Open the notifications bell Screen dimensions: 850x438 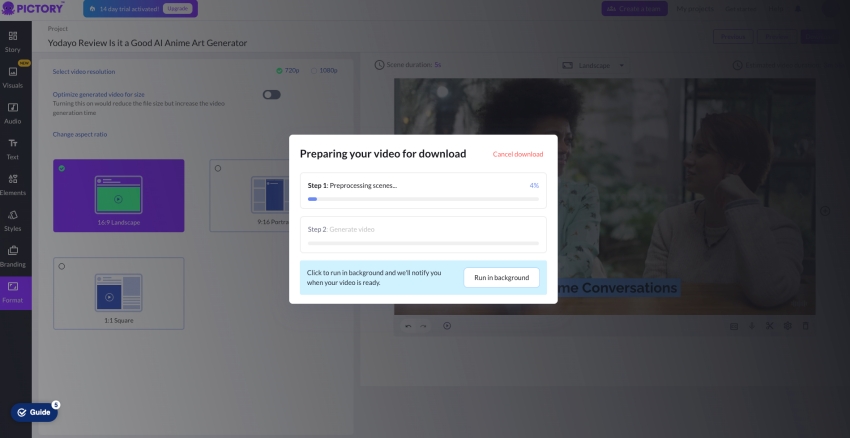click(797, 9)
